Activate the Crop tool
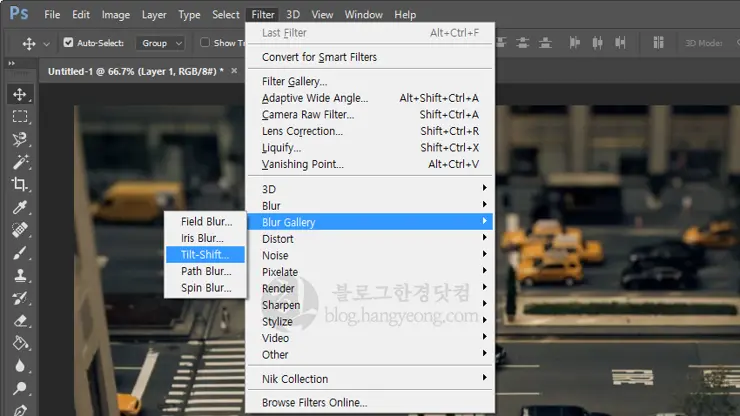Screen dimensions: 740x416 20,184
